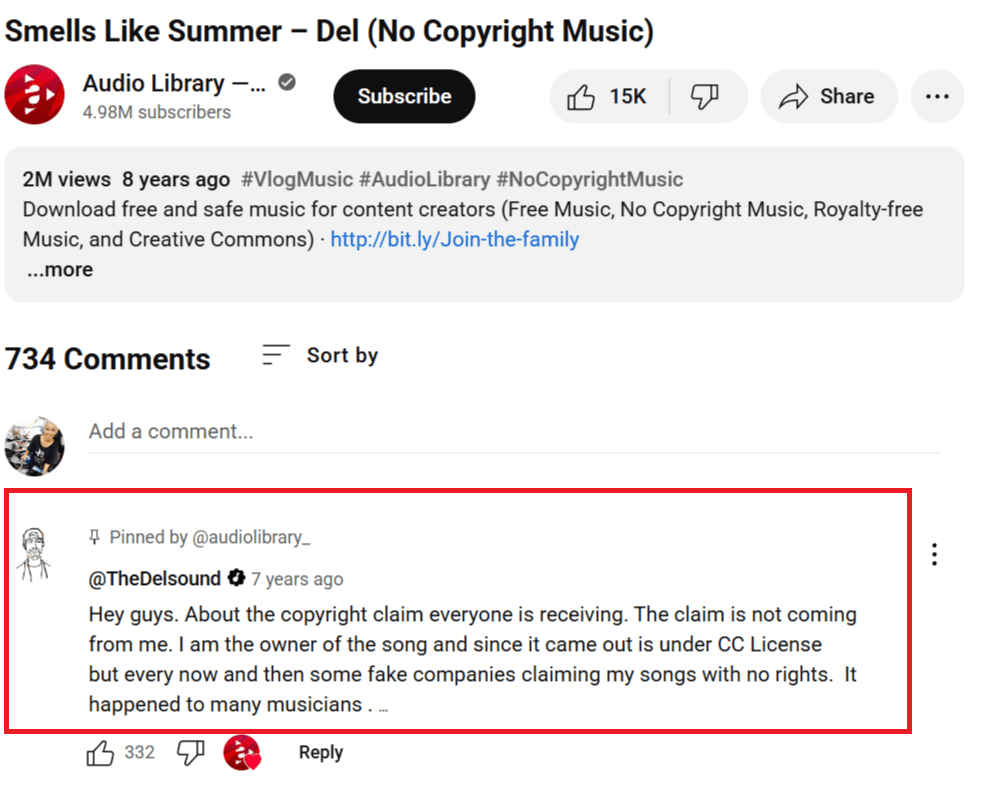Dislike the pinned comment
The width and height of the screenshot is (981, 787).
click(x=190, y=753)
